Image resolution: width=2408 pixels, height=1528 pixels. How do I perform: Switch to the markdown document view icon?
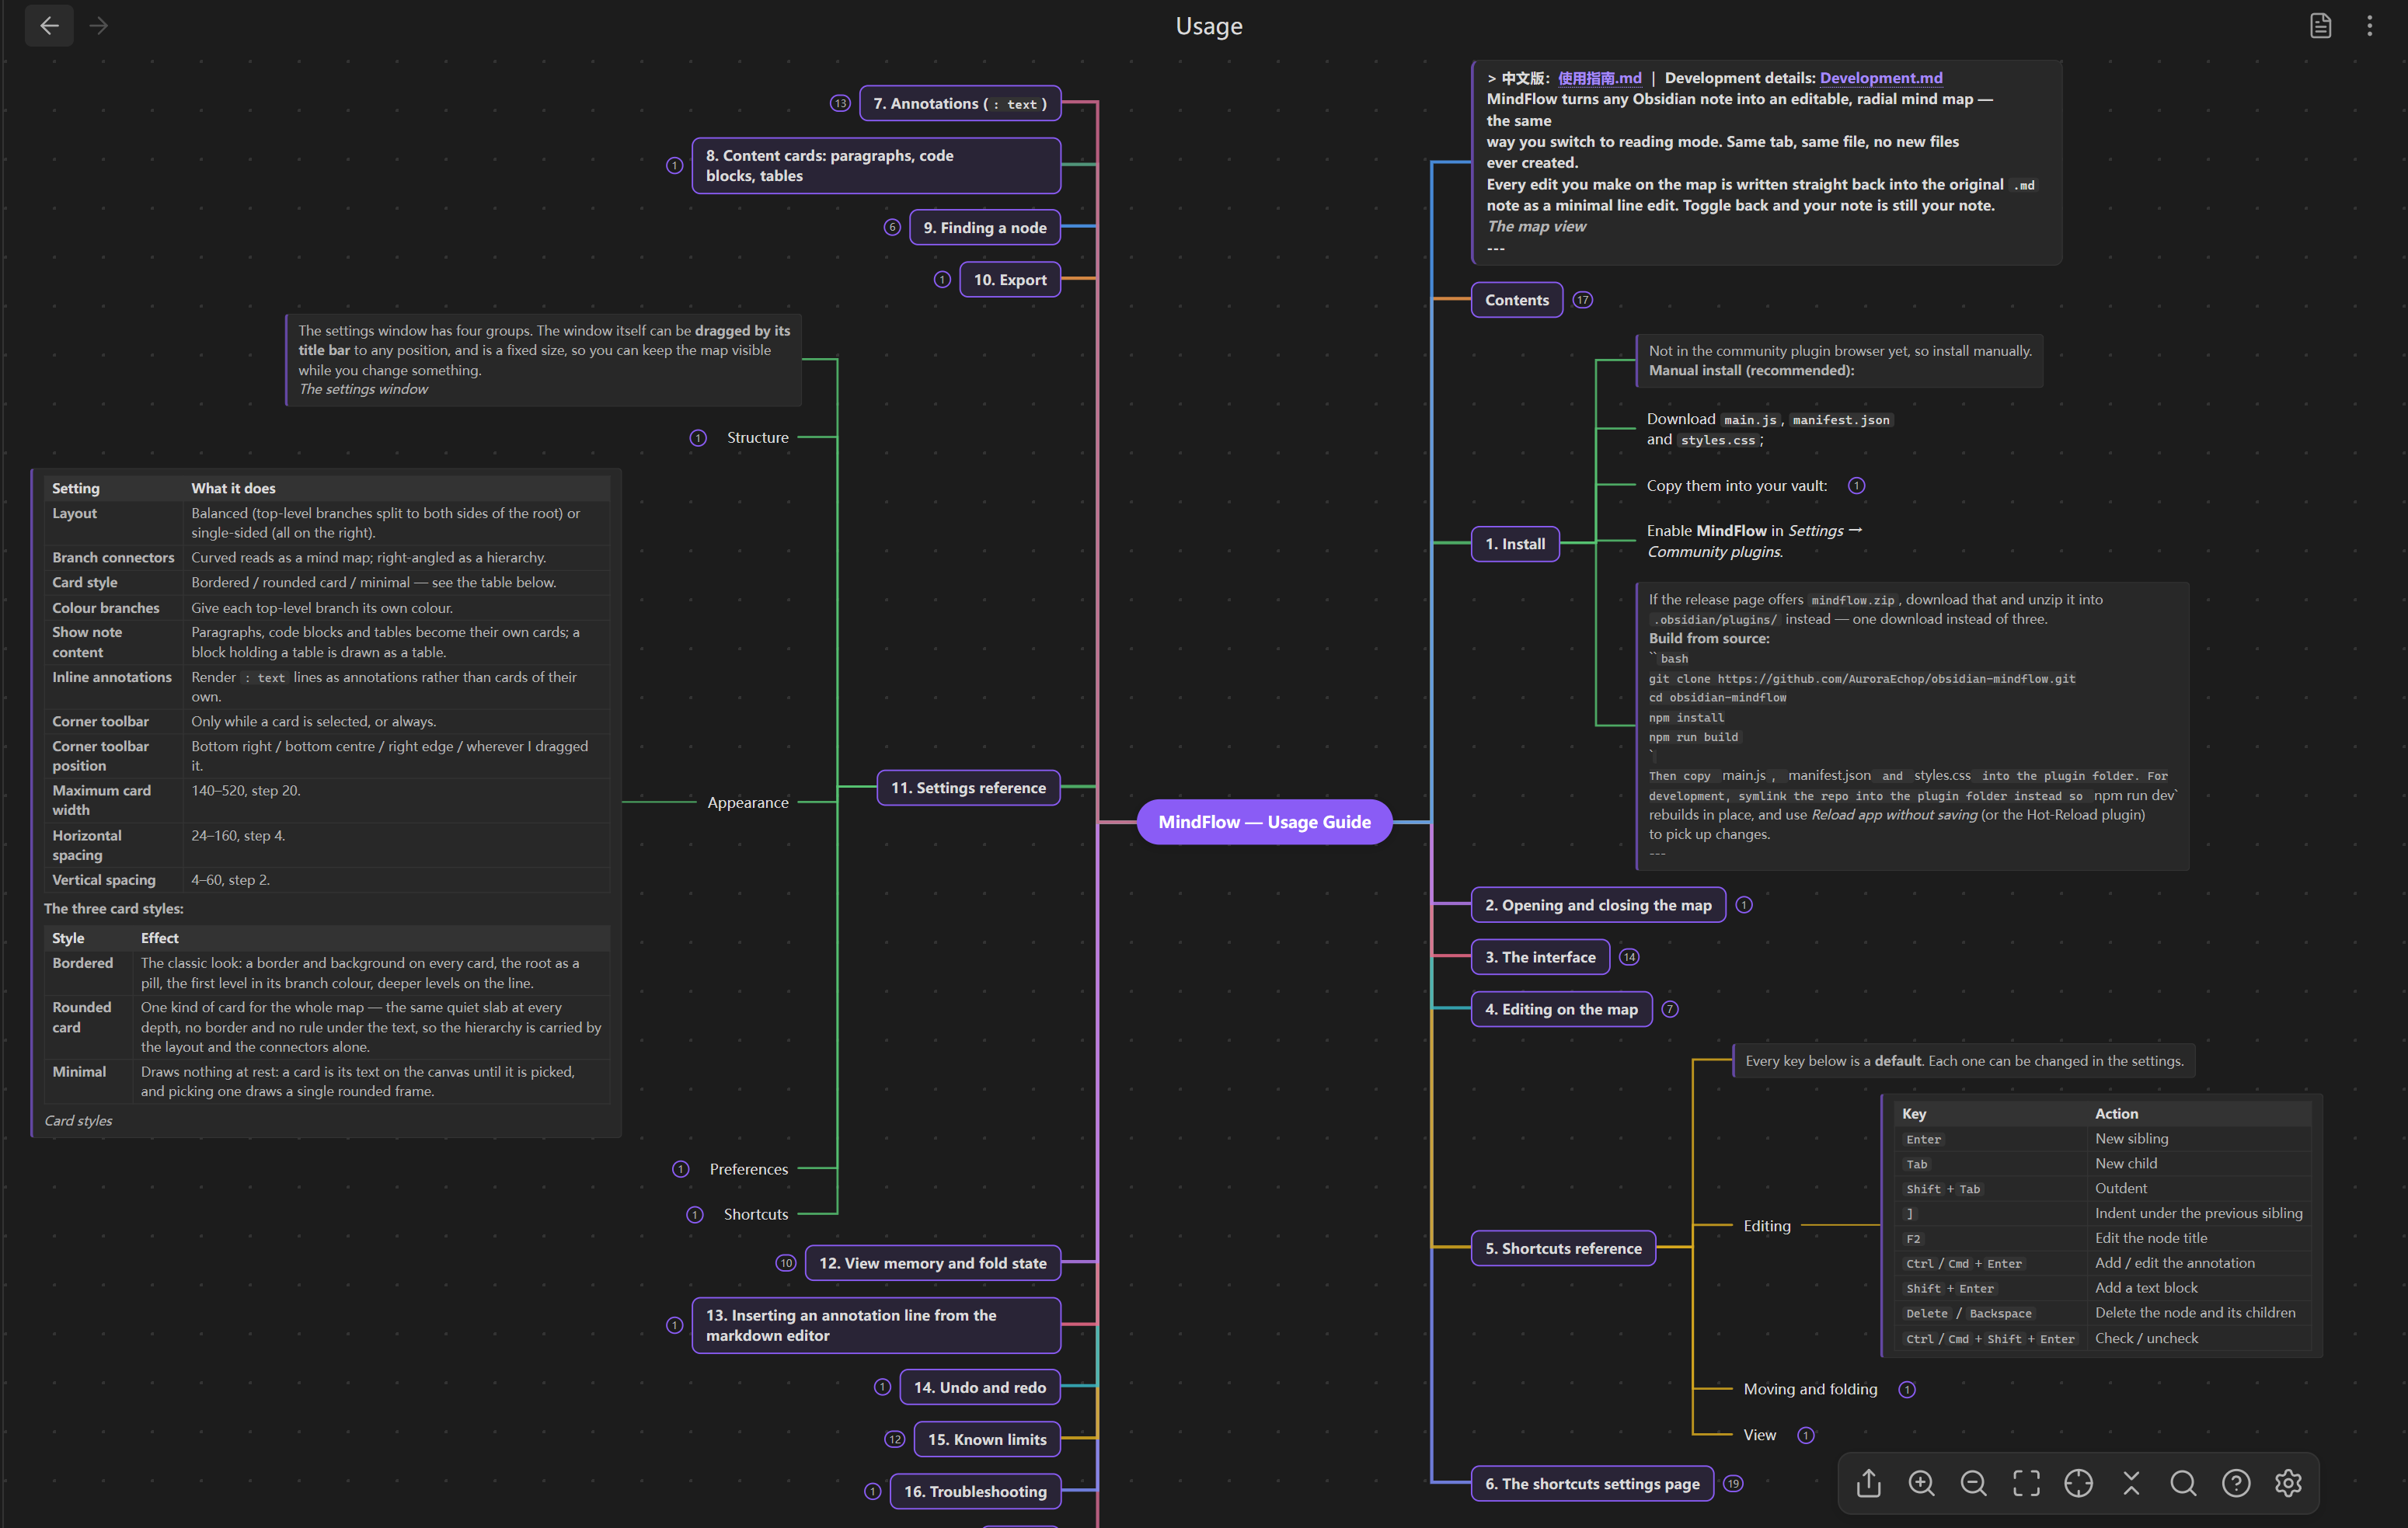click(2320, 26)
